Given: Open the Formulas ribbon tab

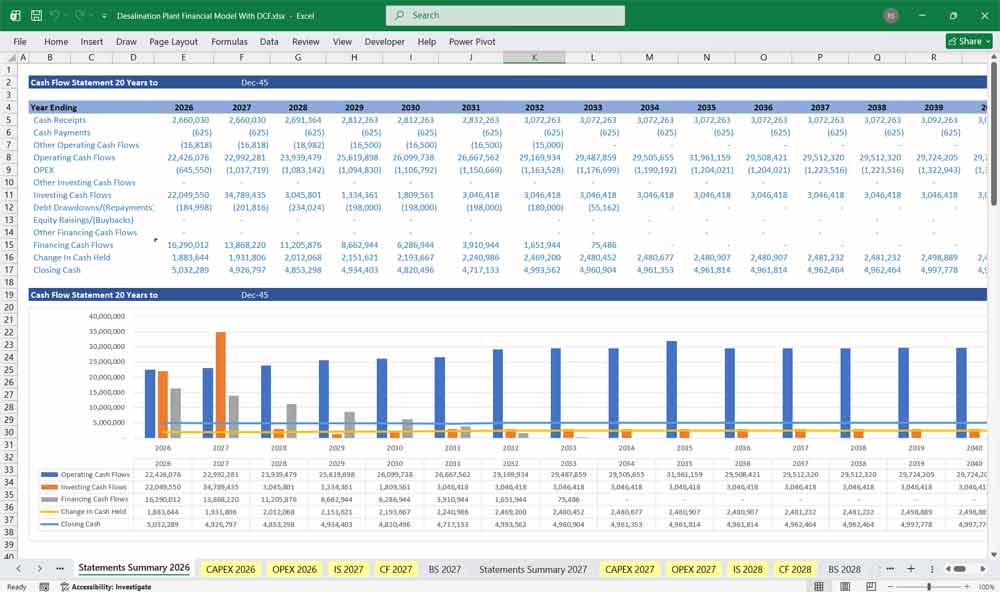Looking at the screenshot, I should pos(229,42).
